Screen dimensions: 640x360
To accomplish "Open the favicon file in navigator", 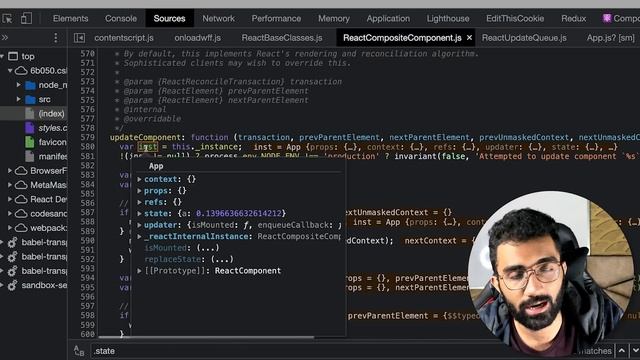I will (53, 142).
